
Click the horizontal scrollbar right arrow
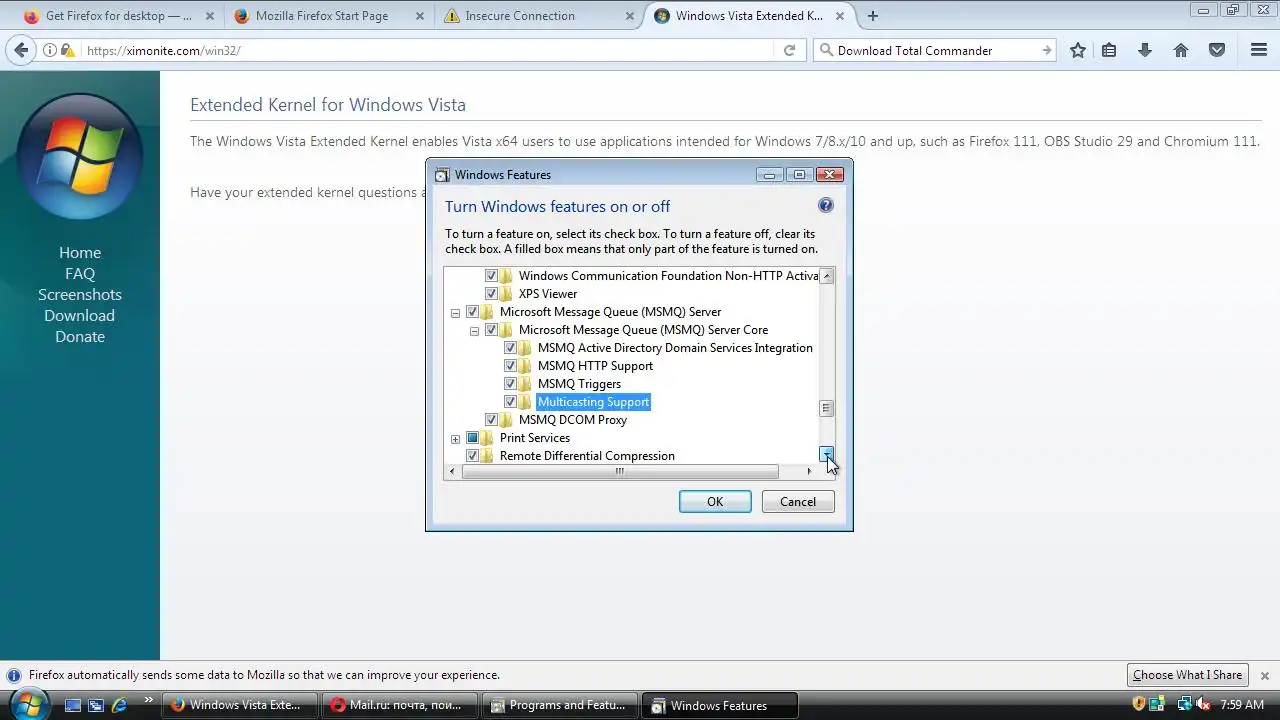[x=809, y=471]
